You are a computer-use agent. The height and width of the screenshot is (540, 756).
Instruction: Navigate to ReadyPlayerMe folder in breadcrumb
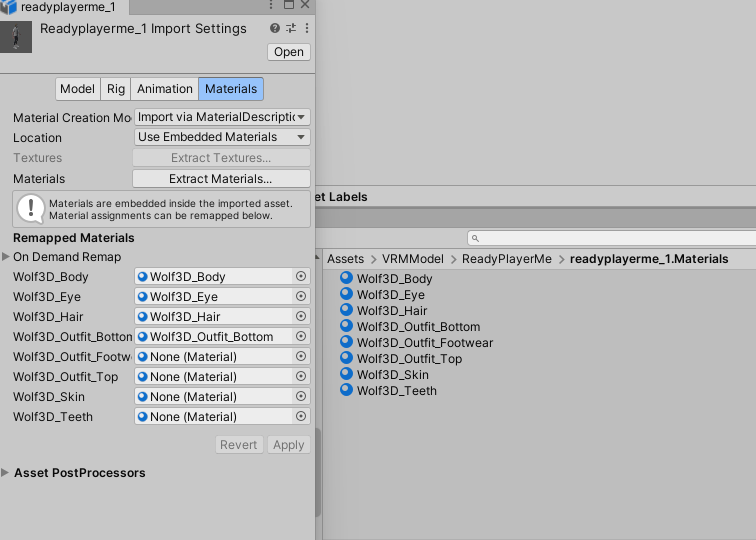[x=507, y=259]
